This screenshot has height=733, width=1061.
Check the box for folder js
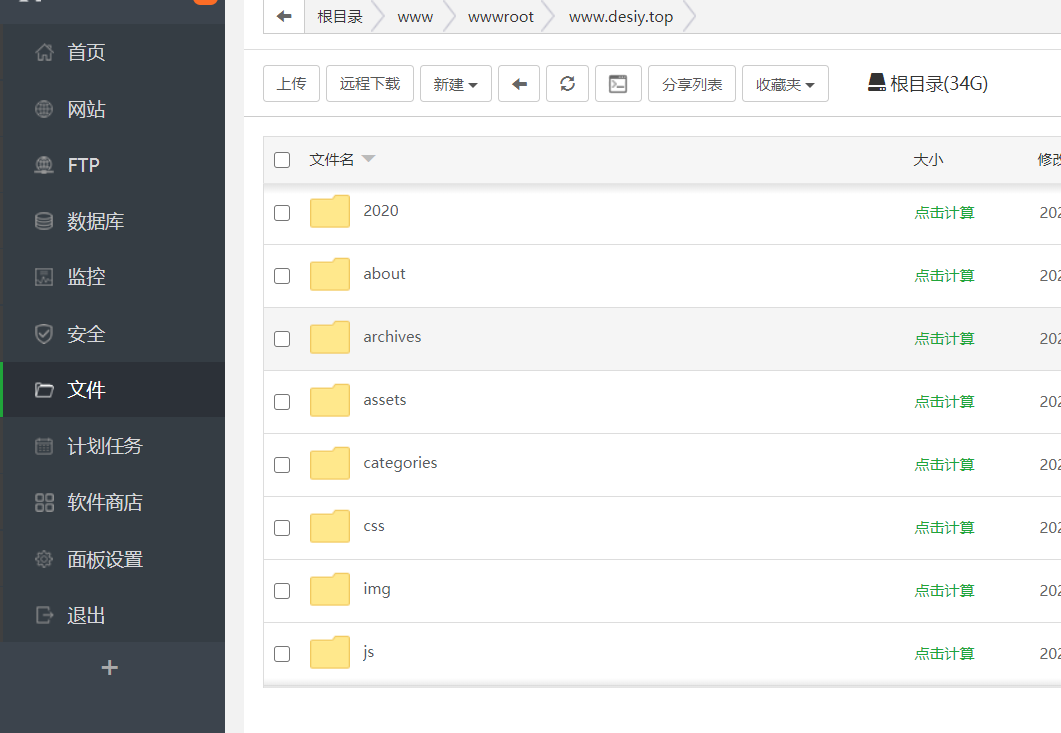coord(282,653)
